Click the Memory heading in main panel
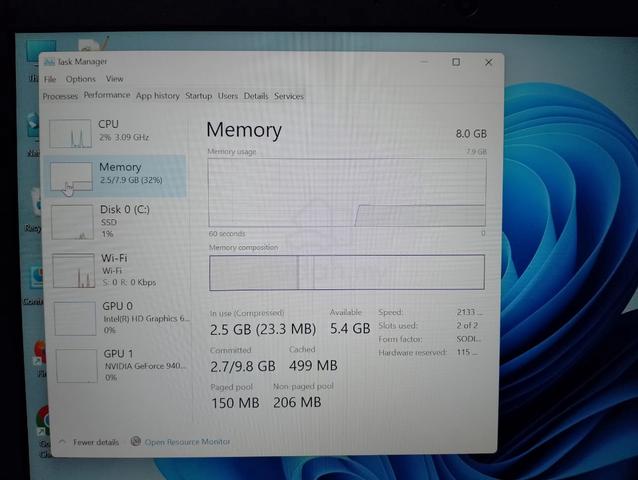The image size is (638, 480). 244,130
